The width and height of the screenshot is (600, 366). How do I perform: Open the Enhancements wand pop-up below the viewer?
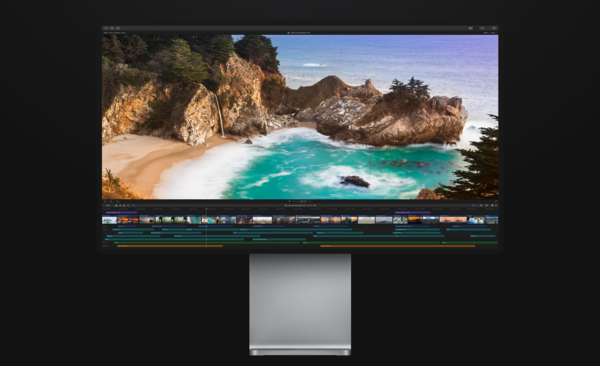[x=112, y=201]
